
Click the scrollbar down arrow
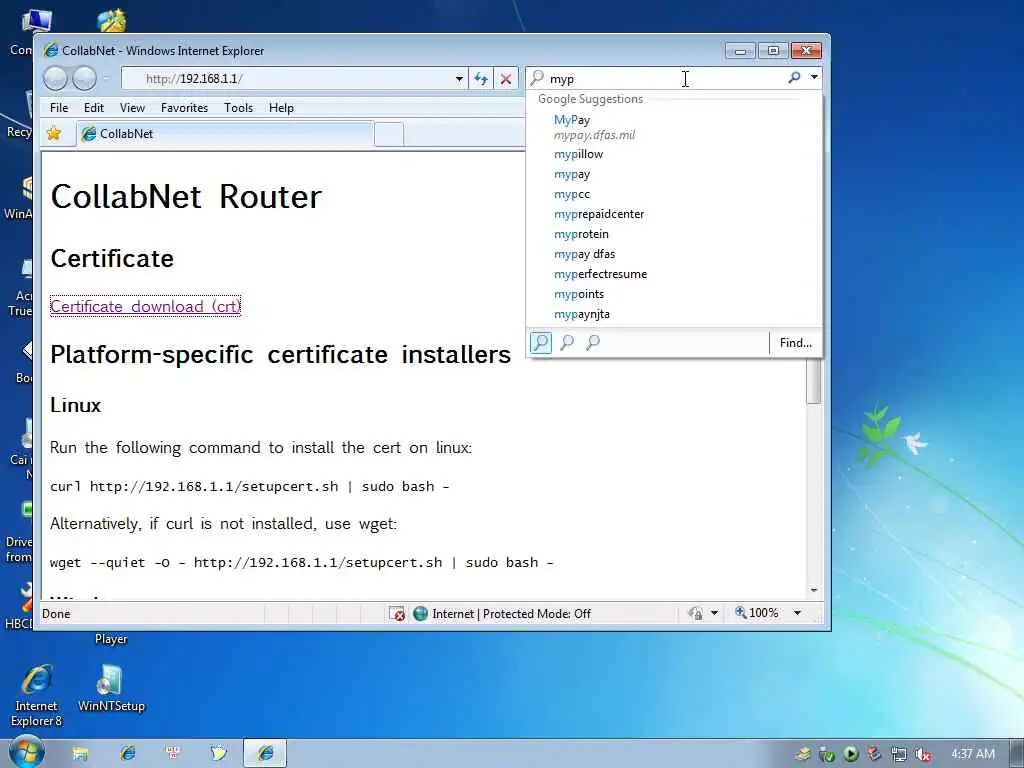(x=814, y=590)
